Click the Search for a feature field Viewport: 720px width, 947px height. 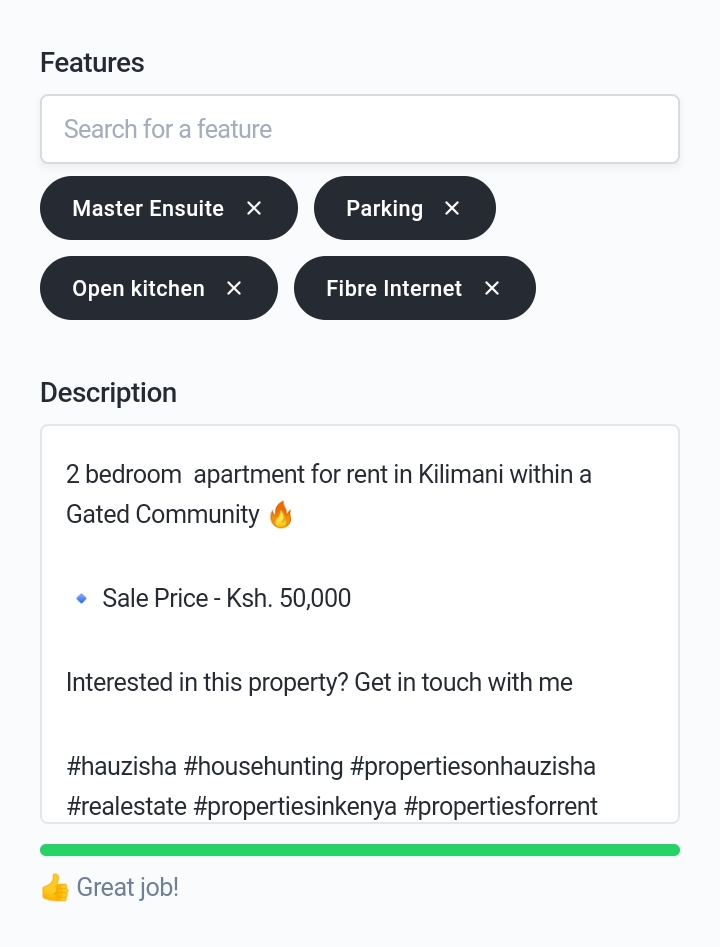click(360, 129)
